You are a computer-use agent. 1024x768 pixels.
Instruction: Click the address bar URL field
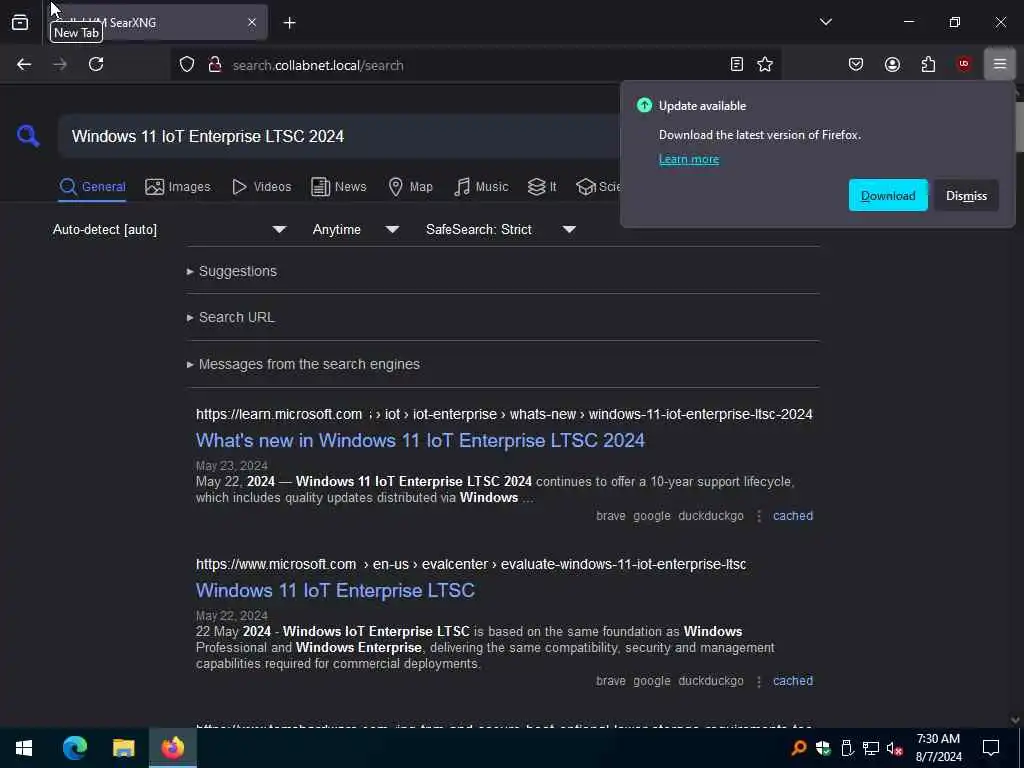tap(477, 65)
